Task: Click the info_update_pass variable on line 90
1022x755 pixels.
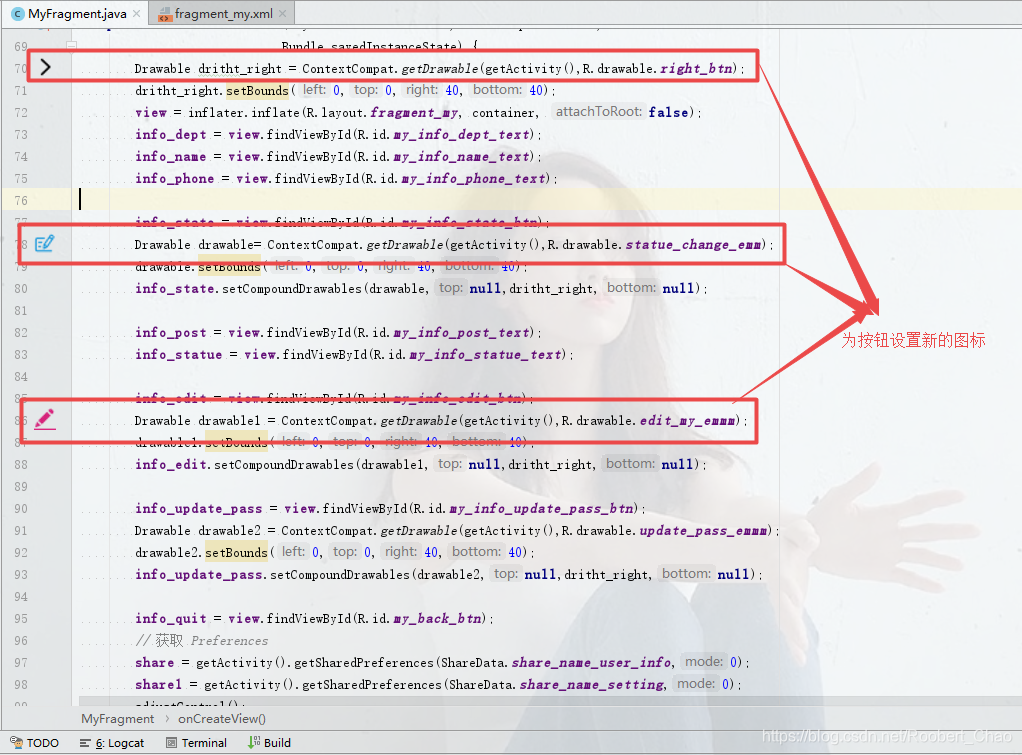Action: pos(199,509)
